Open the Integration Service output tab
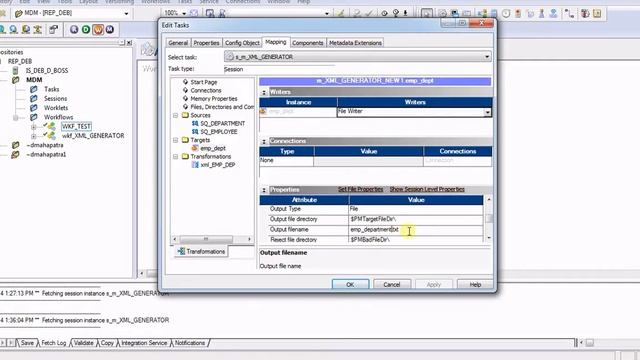 pos(144,343)
